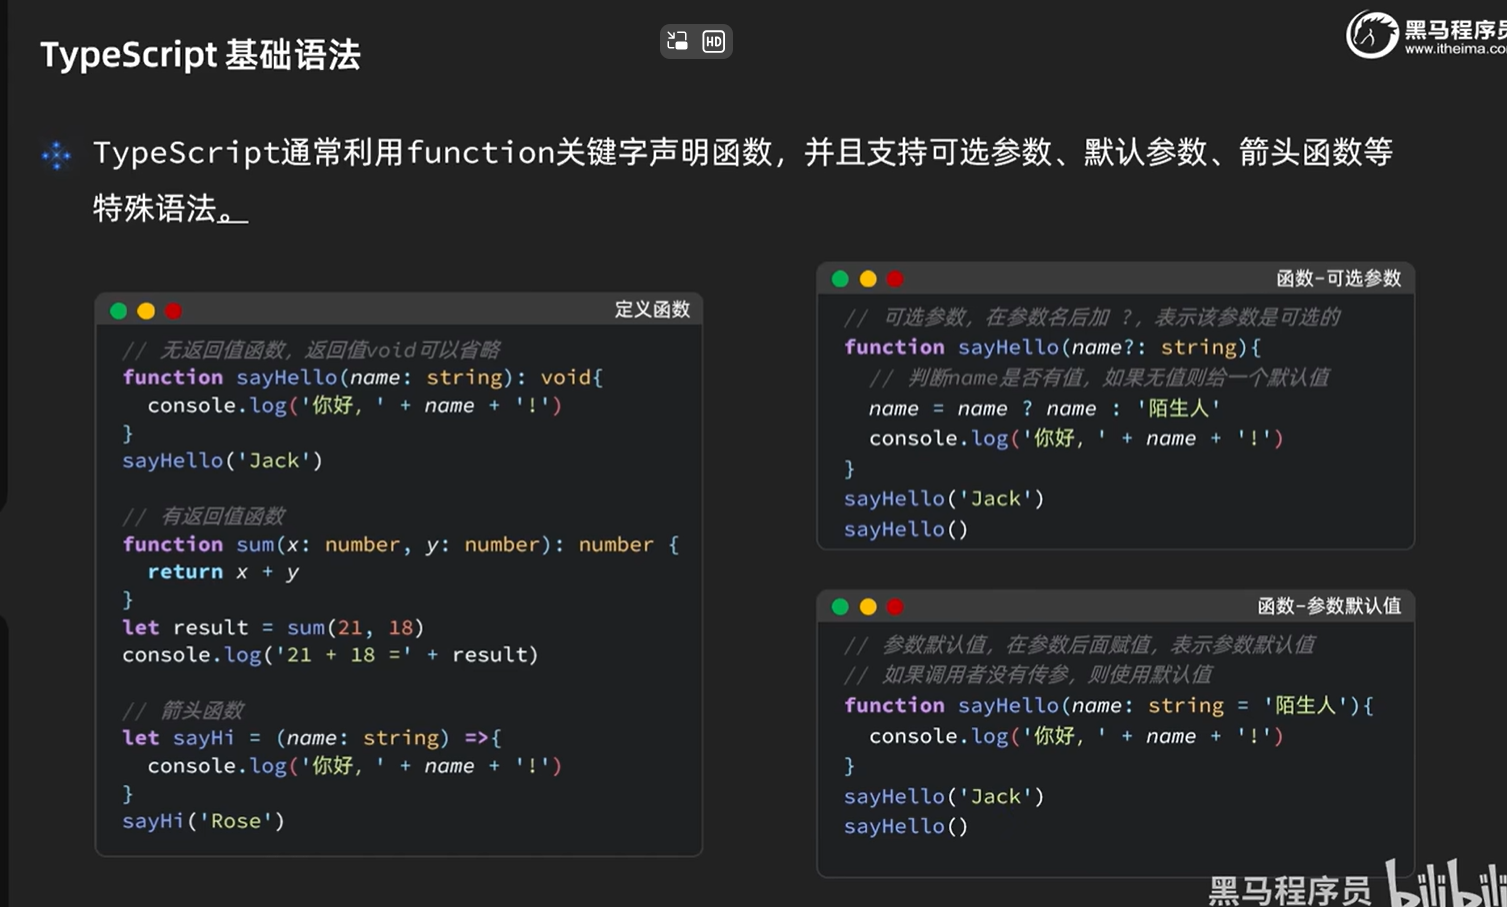Click the 黑马程序员 watermark text at bottom
This screenshot has height=907, width=1507.
(1289, 889)
